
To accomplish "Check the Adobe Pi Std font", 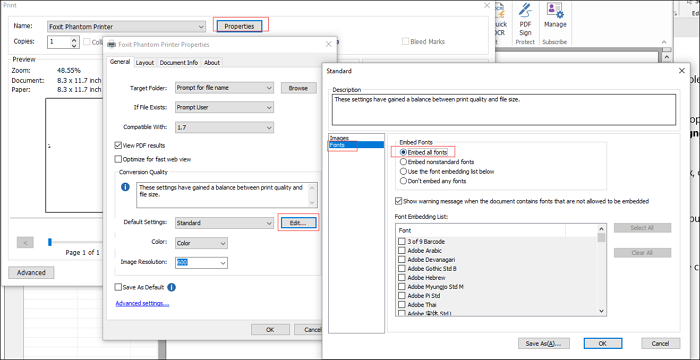I will pyautogui.click(x=402, y=296).
